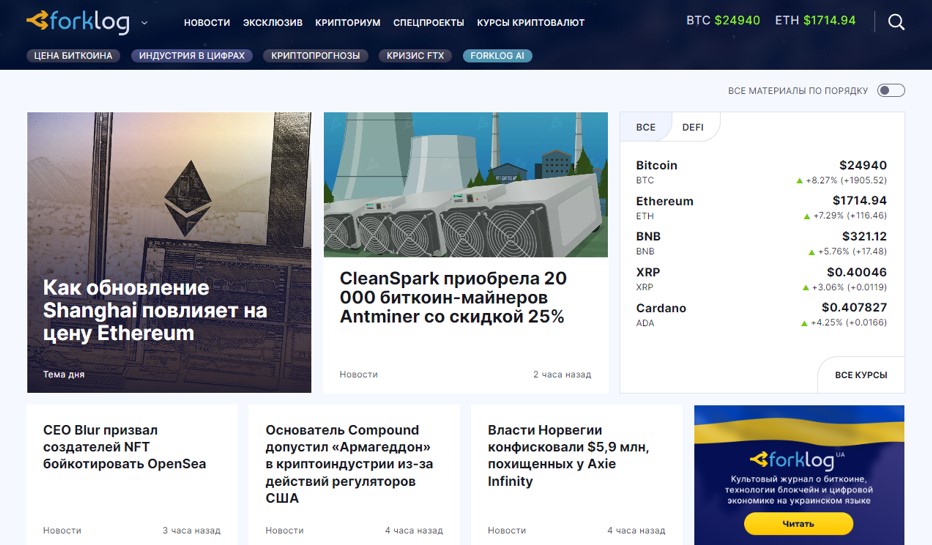Switch to the DEFI rates tab

[x=692, y=127]
